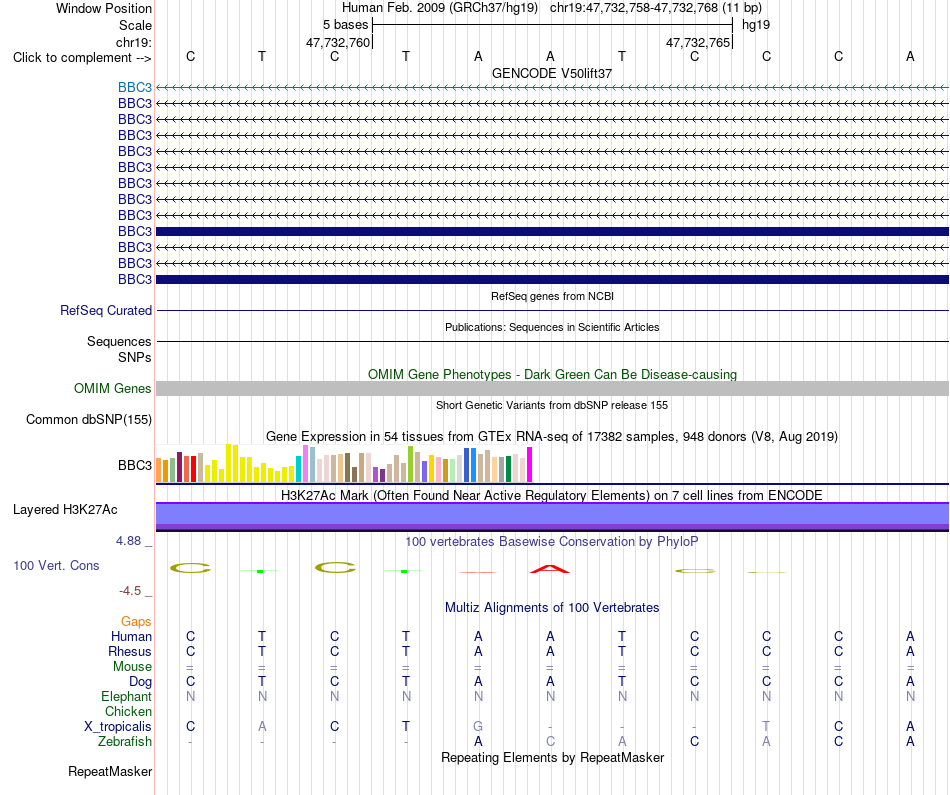Screen dimensions: 950x795
Task: Click the 'H3K27Ac Mark' ENCODE track title
Action: pos(552,496)
